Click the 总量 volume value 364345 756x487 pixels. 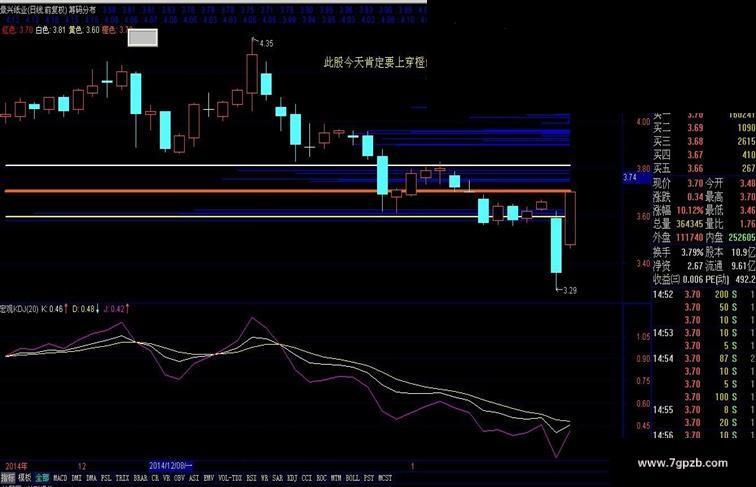[x=689, y=224]
